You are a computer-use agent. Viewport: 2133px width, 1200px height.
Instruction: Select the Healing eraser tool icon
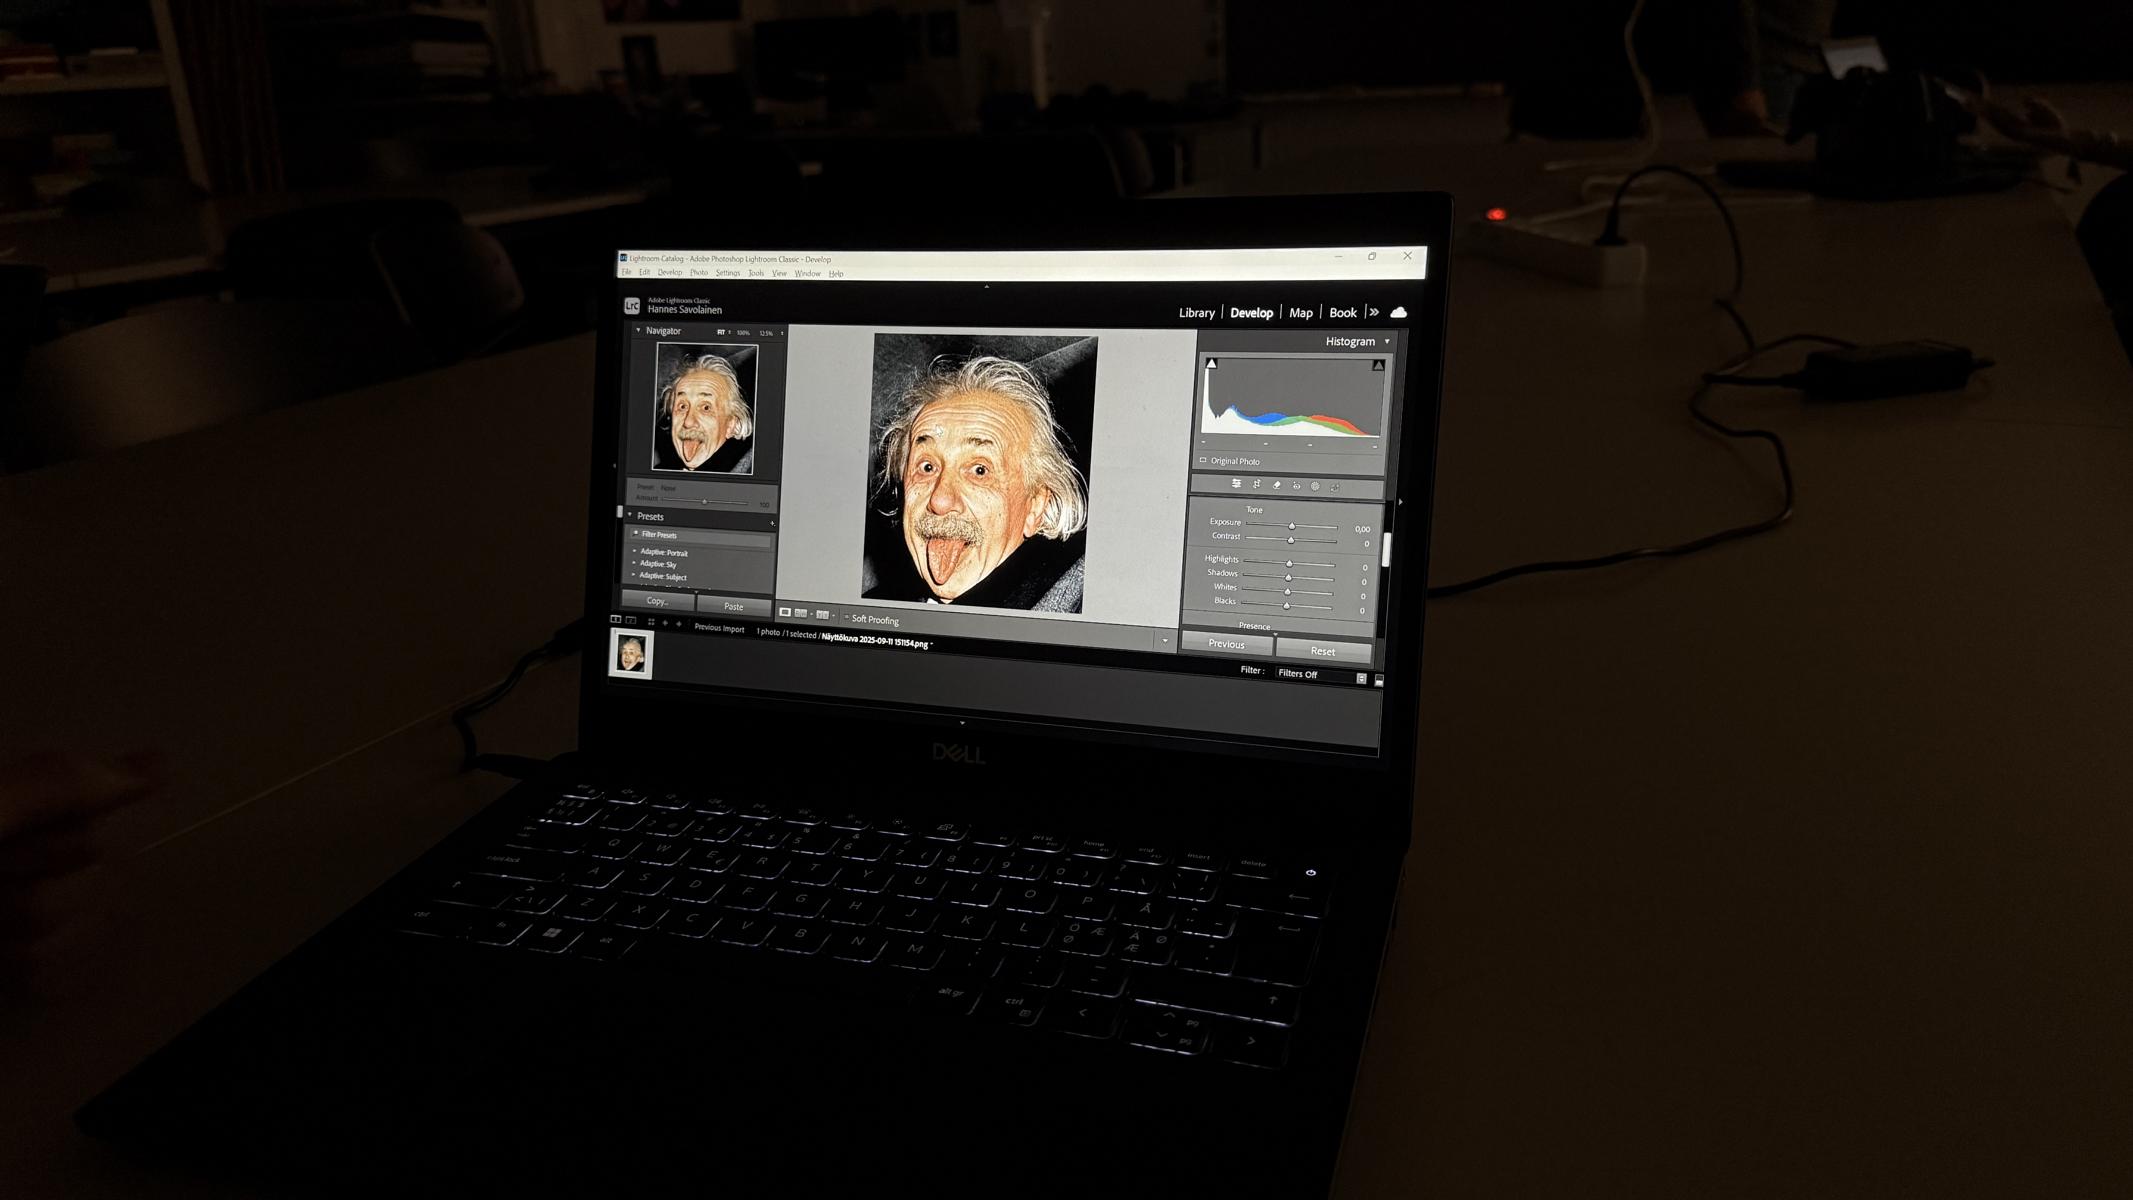(1276, 485)
